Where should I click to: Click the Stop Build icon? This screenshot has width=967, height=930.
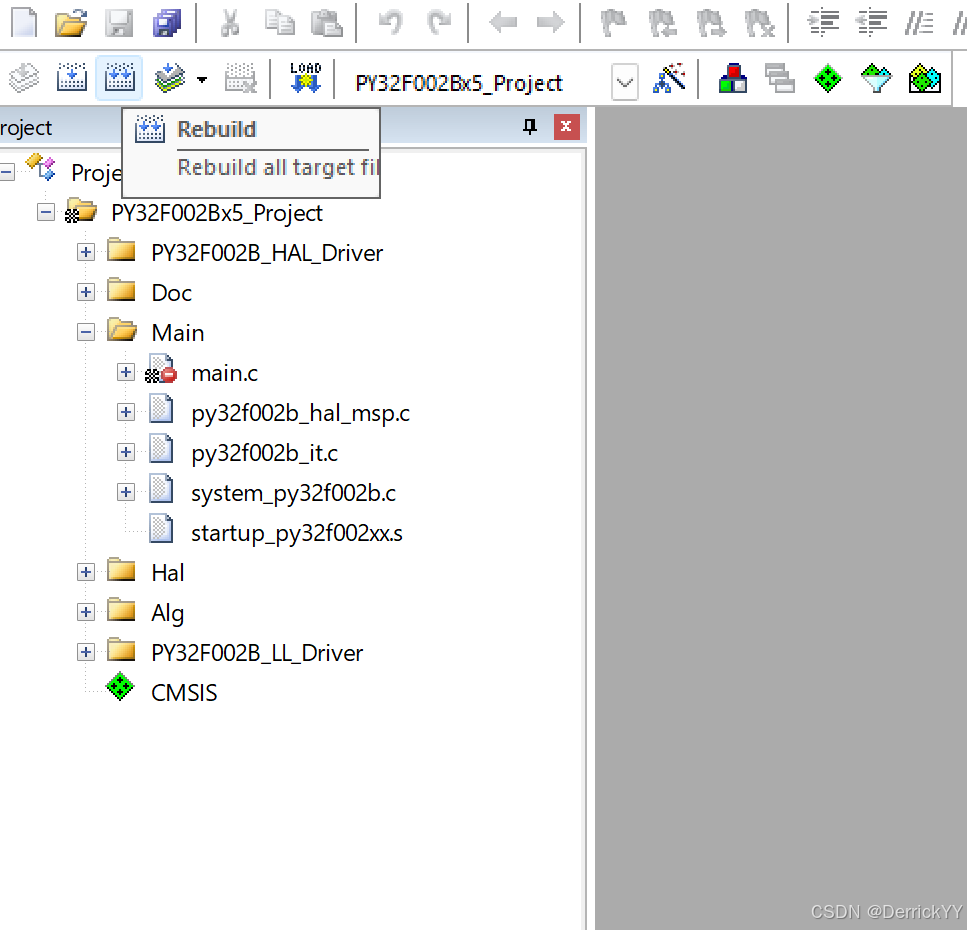(241, 78)
